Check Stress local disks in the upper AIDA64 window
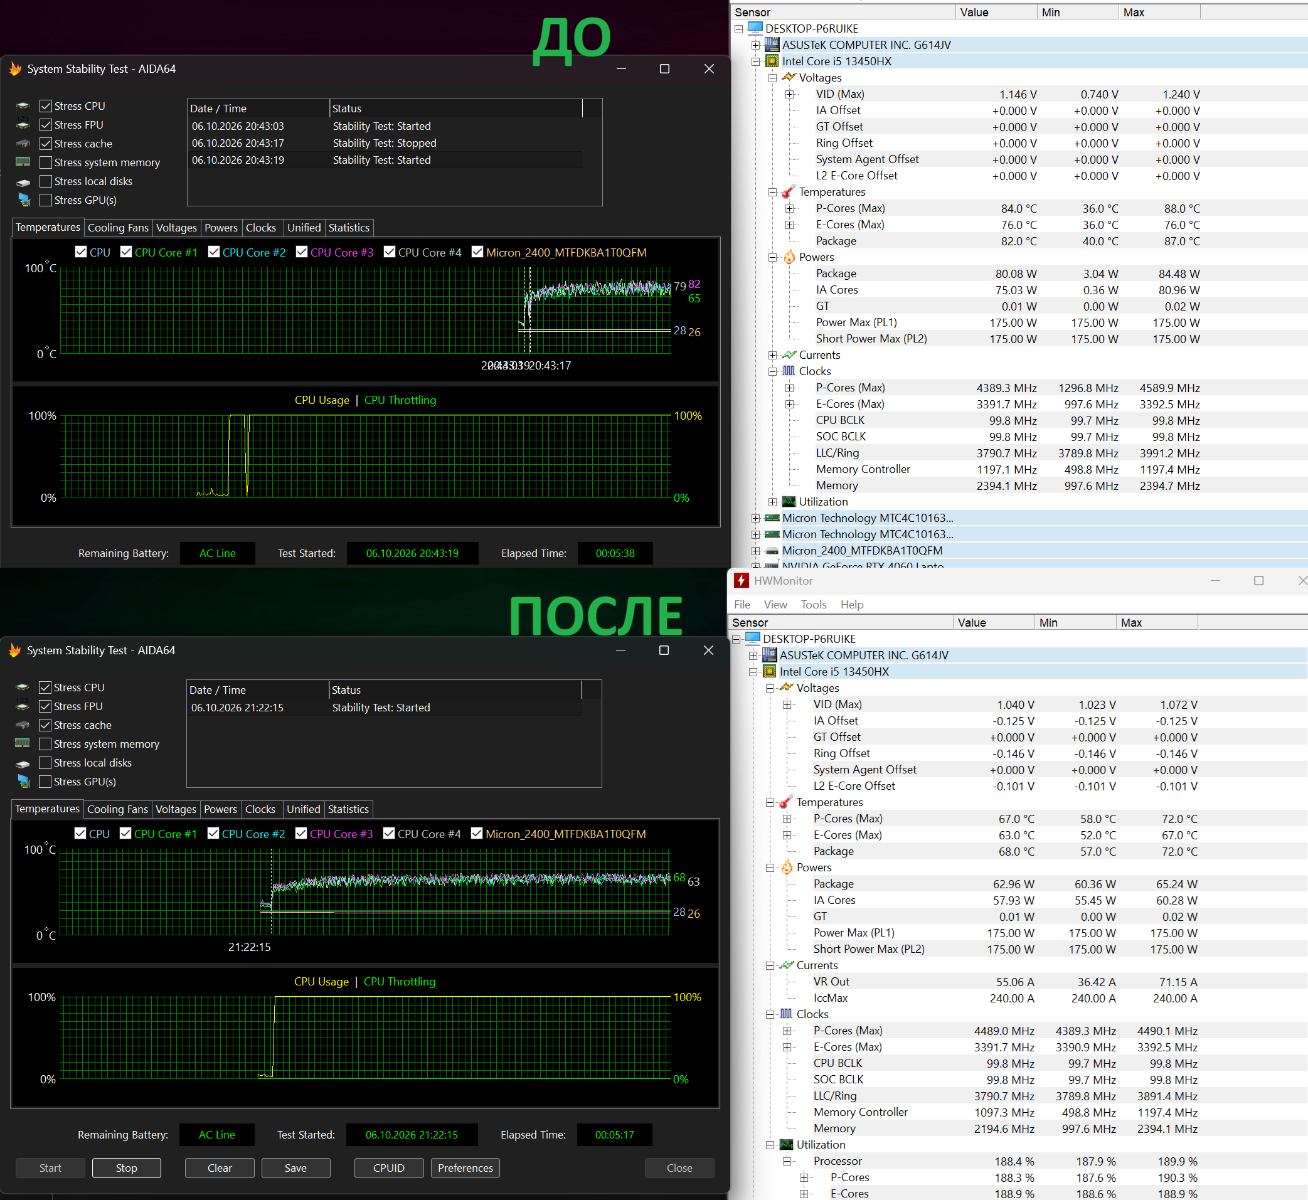Image resolution: width=1308 pixels, height=1200 pixels. 46,181
